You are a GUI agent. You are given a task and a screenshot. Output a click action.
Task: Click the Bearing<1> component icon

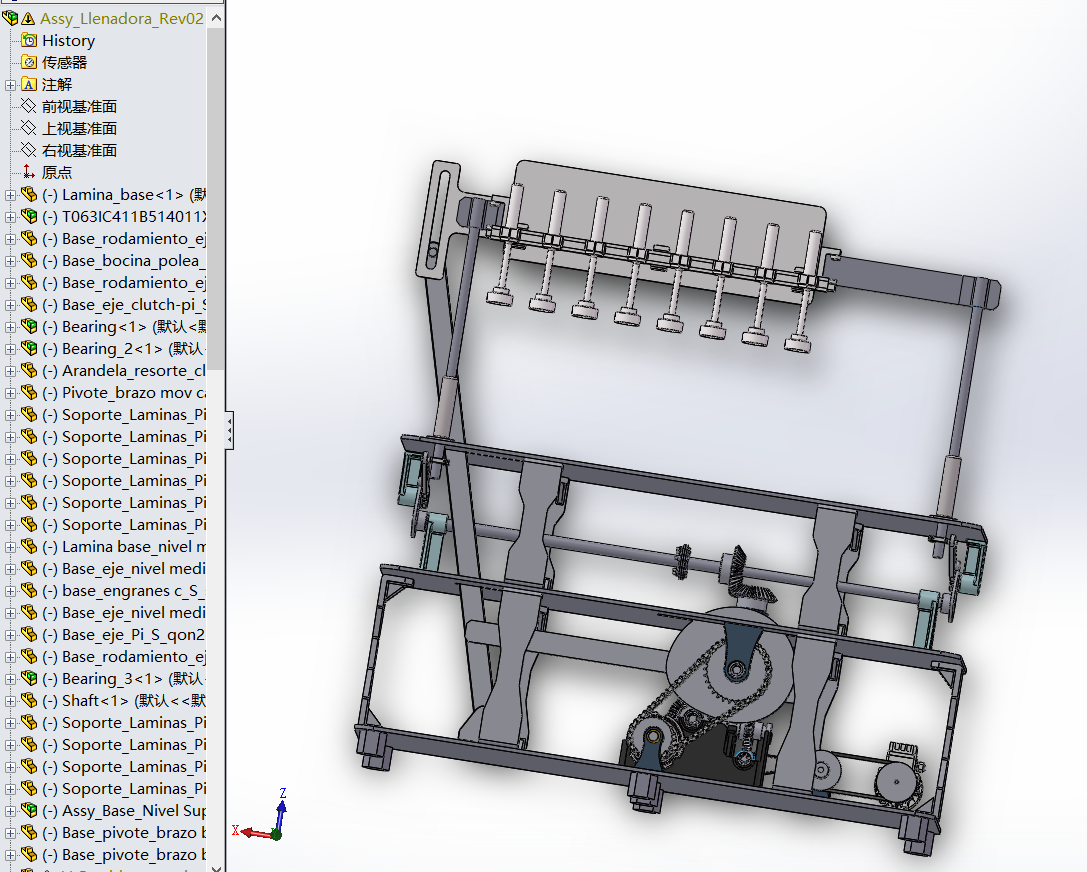point(29,327)
